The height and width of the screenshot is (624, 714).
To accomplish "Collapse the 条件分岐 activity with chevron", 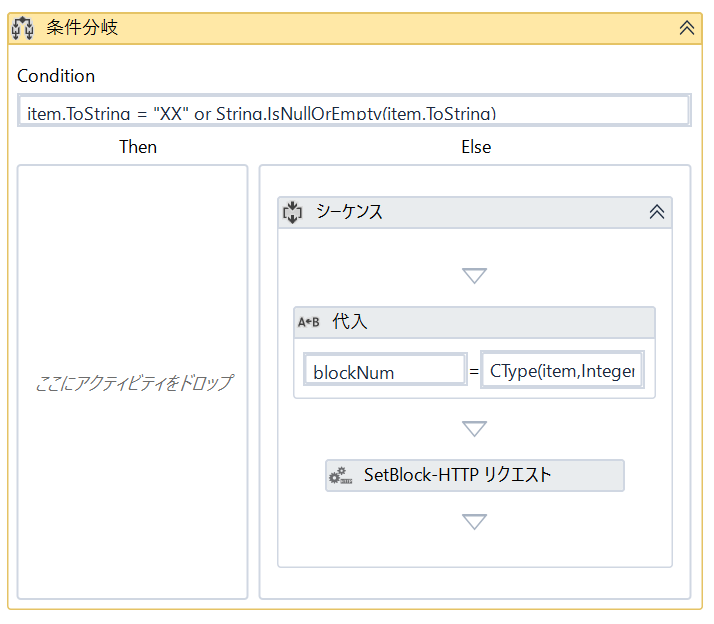I will tap(687, 28).
